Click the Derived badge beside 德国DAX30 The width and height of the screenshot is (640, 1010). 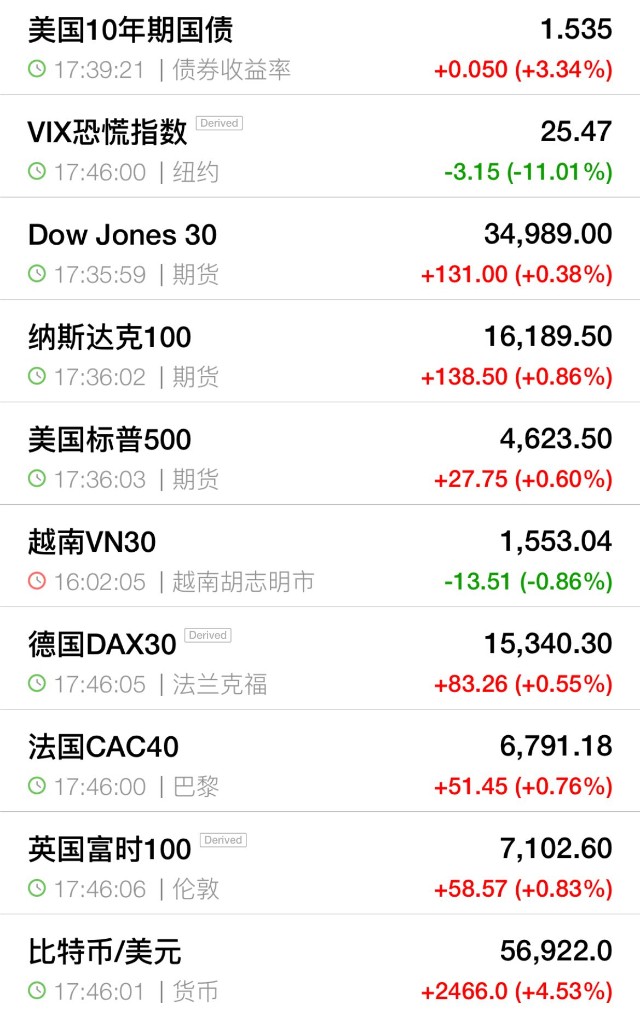pyautogui.click(x=207, y=635)
